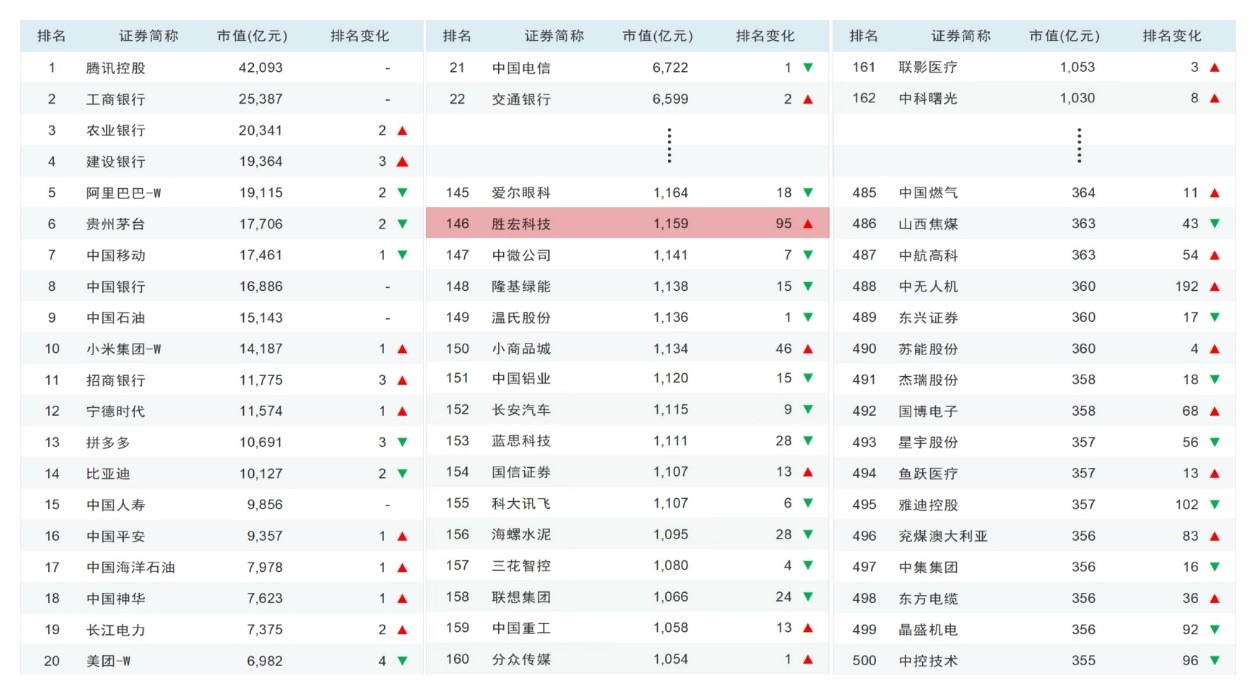Select the 腾讯控股 company name
Screen dimensions: 1258x696
pyautogui.click(x=115, y=69)
